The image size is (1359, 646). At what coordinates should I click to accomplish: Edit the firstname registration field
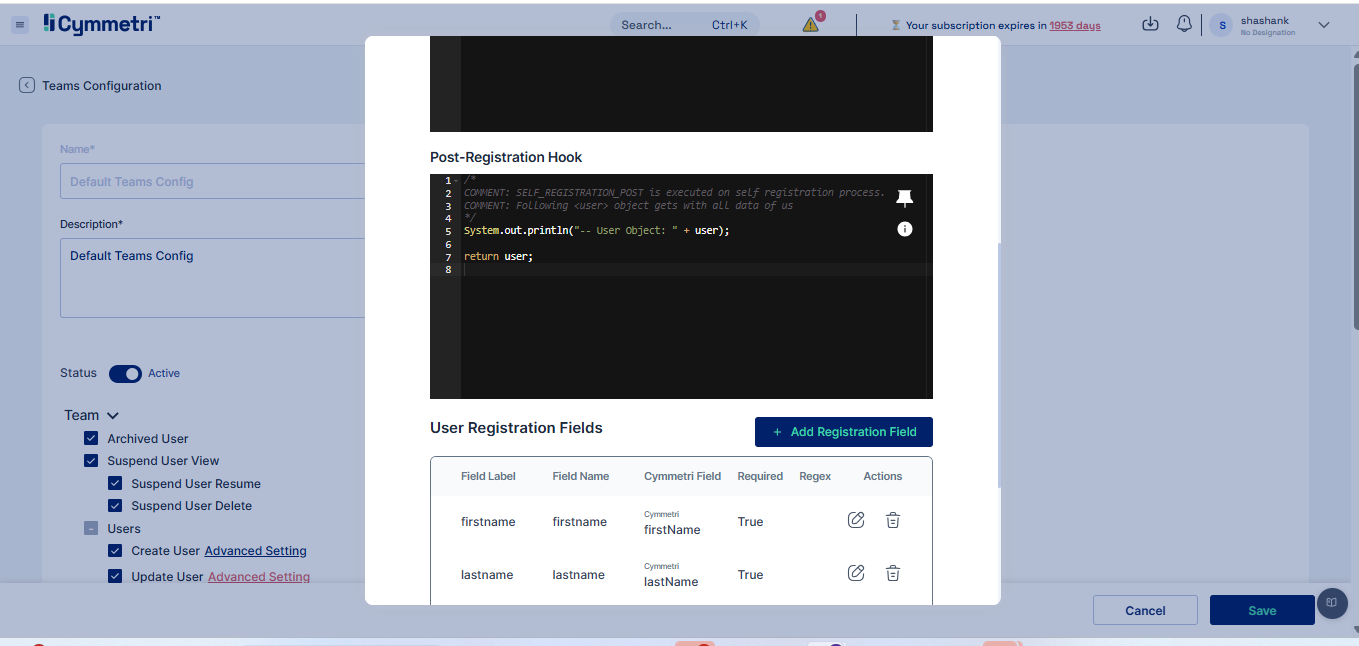(x=856, y=520)
